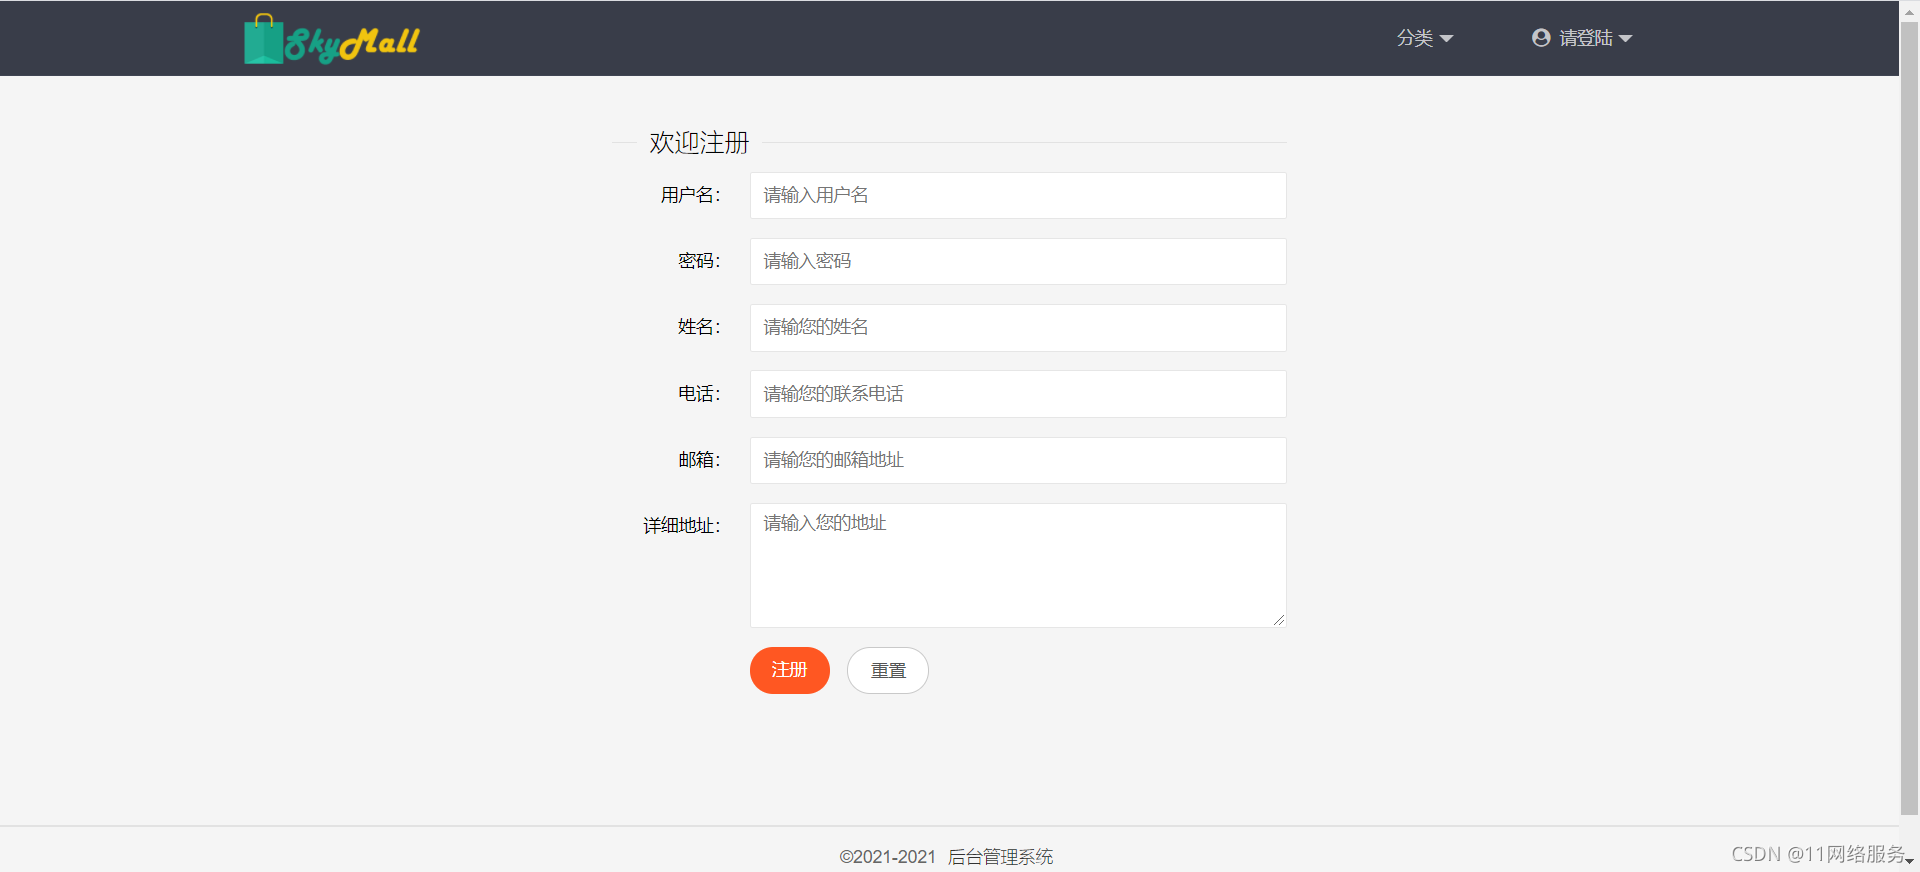Click the 电话: label
Screen dimensions: 1920x872
pyautogui.click(x=699, y=394)
